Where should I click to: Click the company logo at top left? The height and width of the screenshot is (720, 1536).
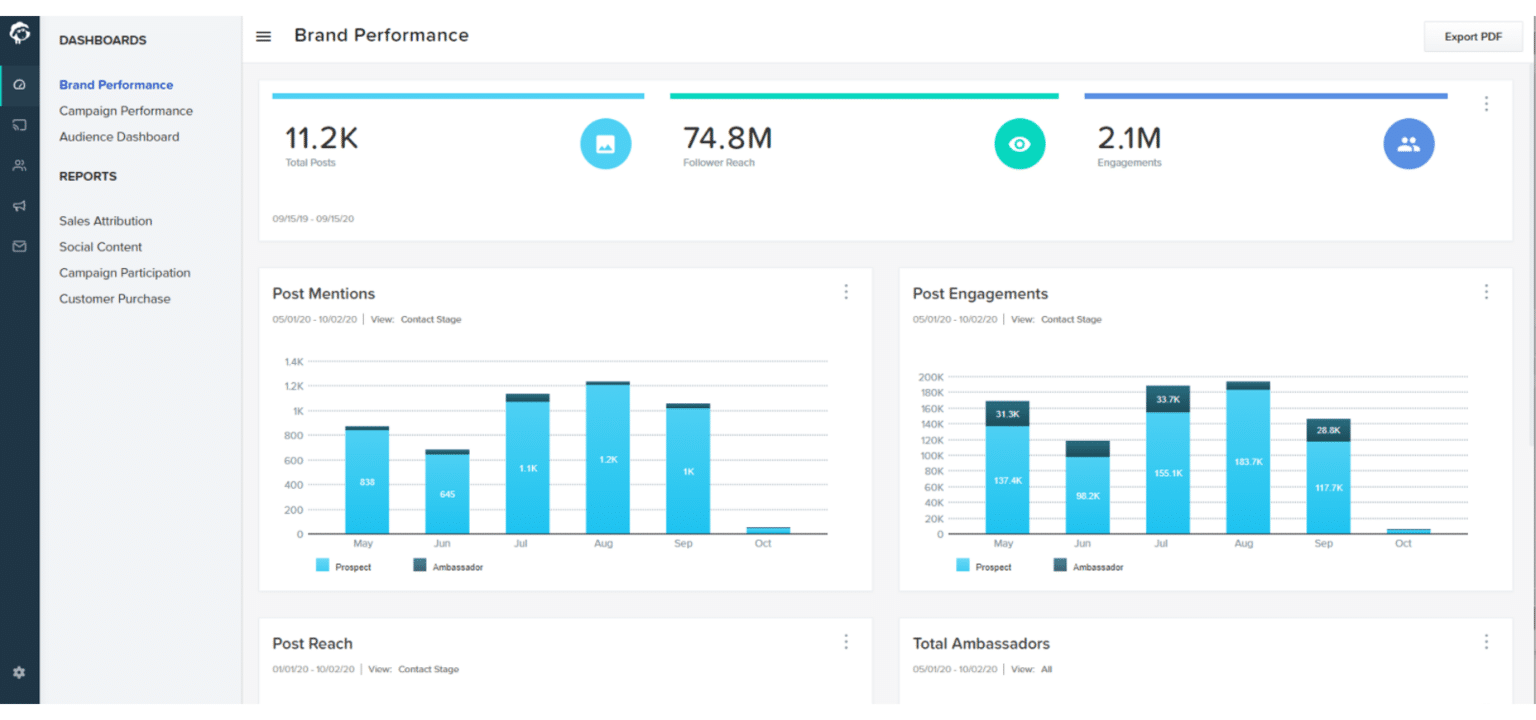tap(19, 33)
